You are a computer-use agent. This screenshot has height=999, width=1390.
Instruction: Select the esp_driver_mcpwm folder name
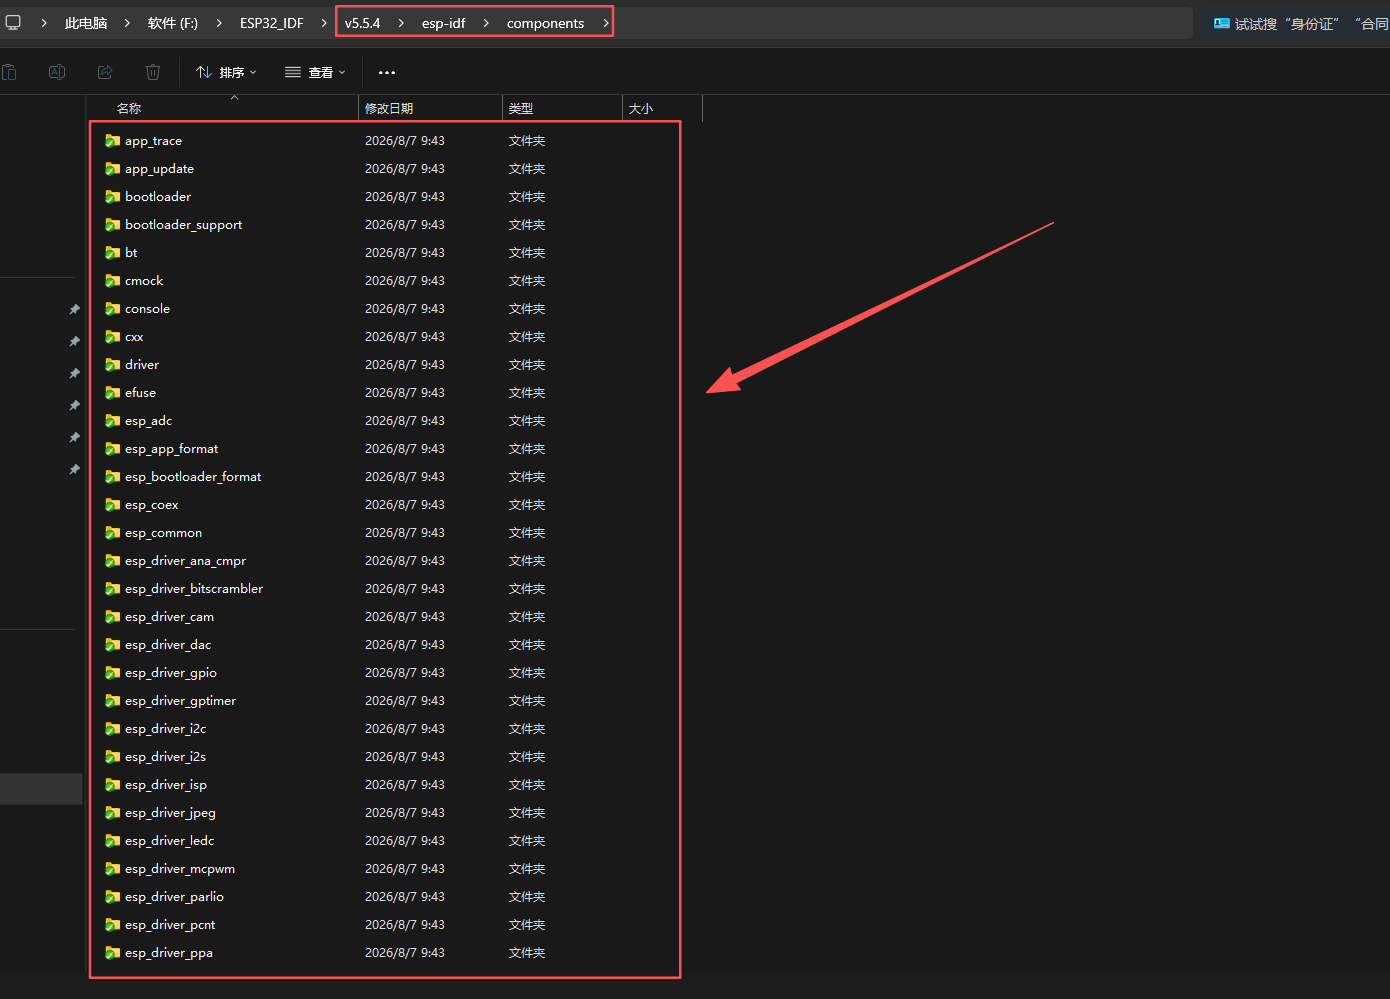pos(180,869)
